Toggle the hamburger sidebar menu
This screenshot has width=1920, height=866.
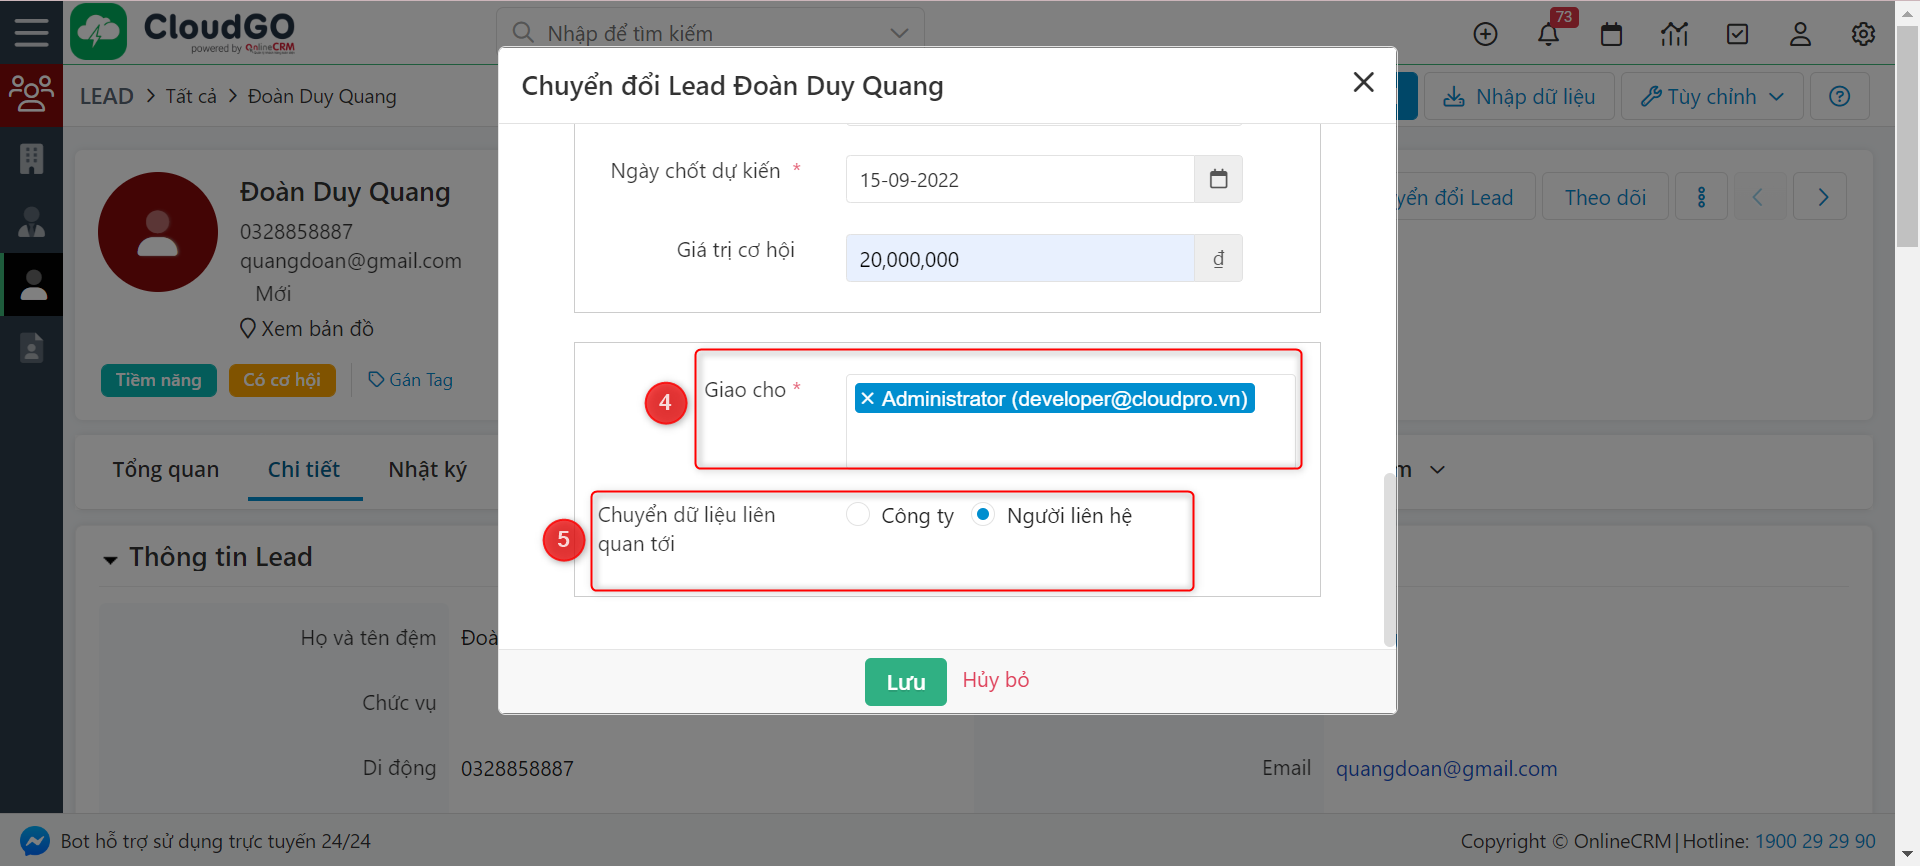click(31, 33)
